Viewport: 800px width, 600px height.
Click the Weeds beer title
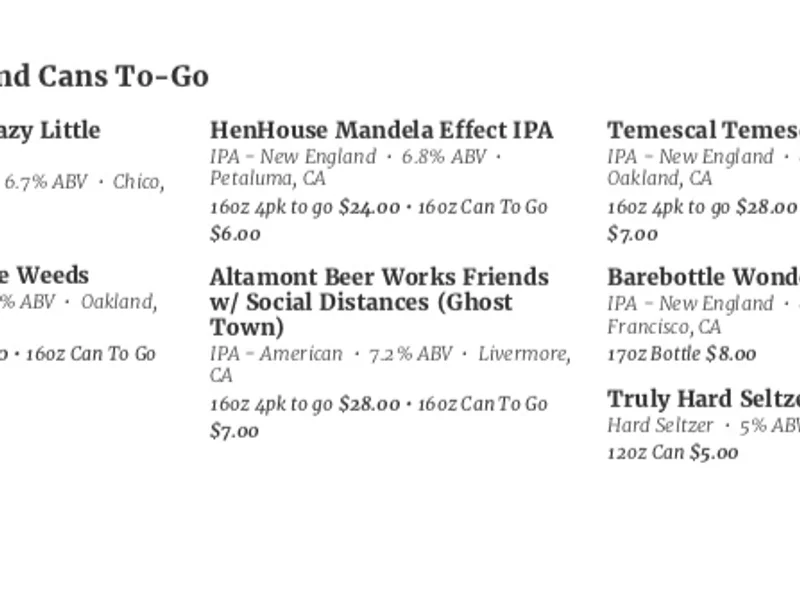[44, 276]
